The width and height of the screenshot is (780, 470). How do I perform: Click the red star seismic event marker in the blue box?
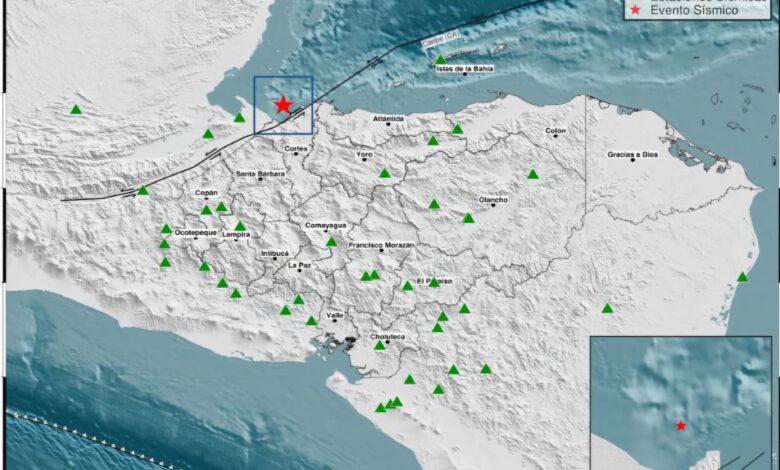coord(283,104)
